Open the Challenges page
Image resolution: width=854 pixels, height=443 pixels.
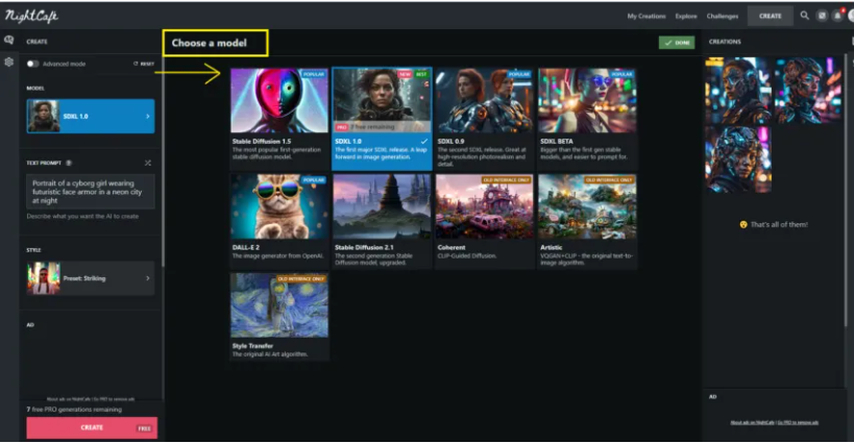[722, 16]
